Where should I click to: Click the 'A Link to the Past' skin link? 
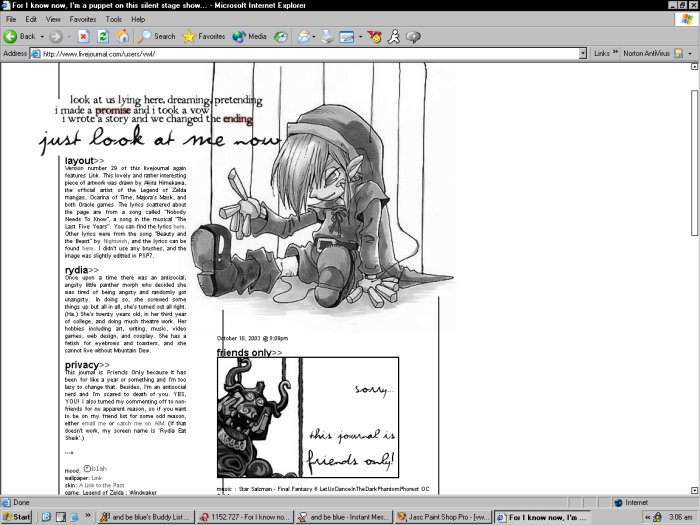click(x=102, y=485)
